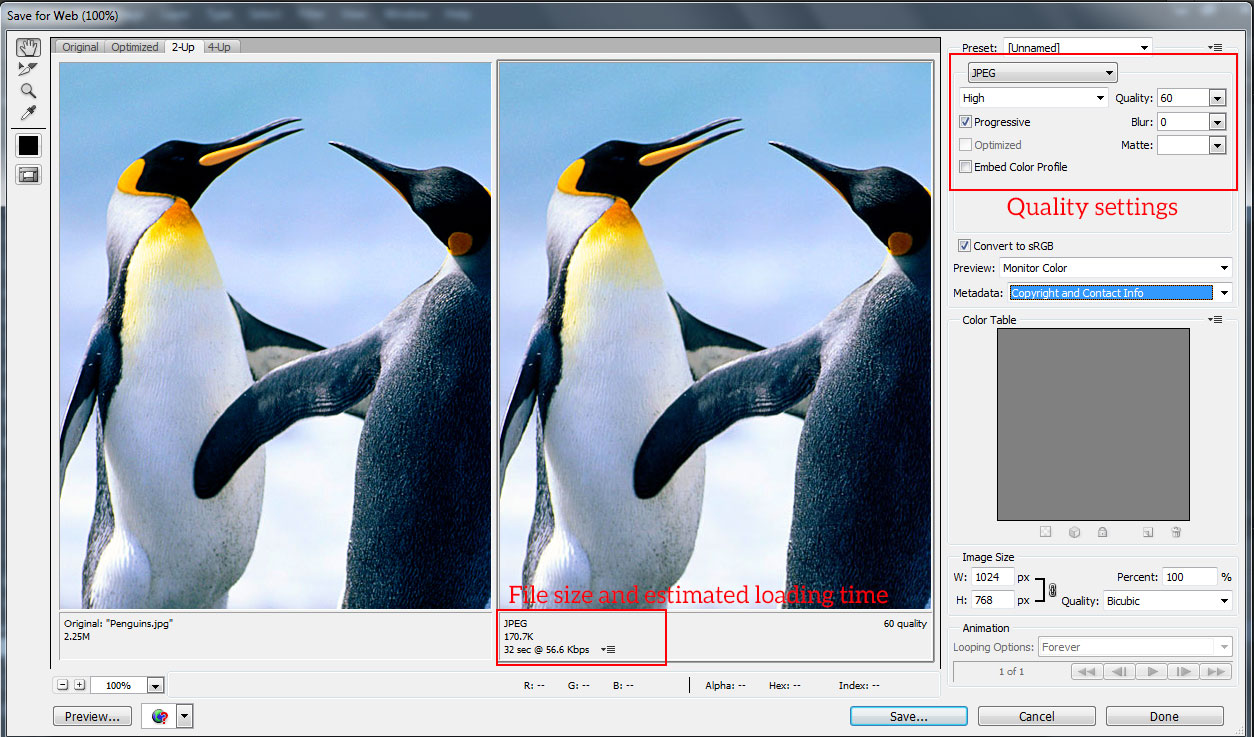Click the zoom out minus icon

63,685
